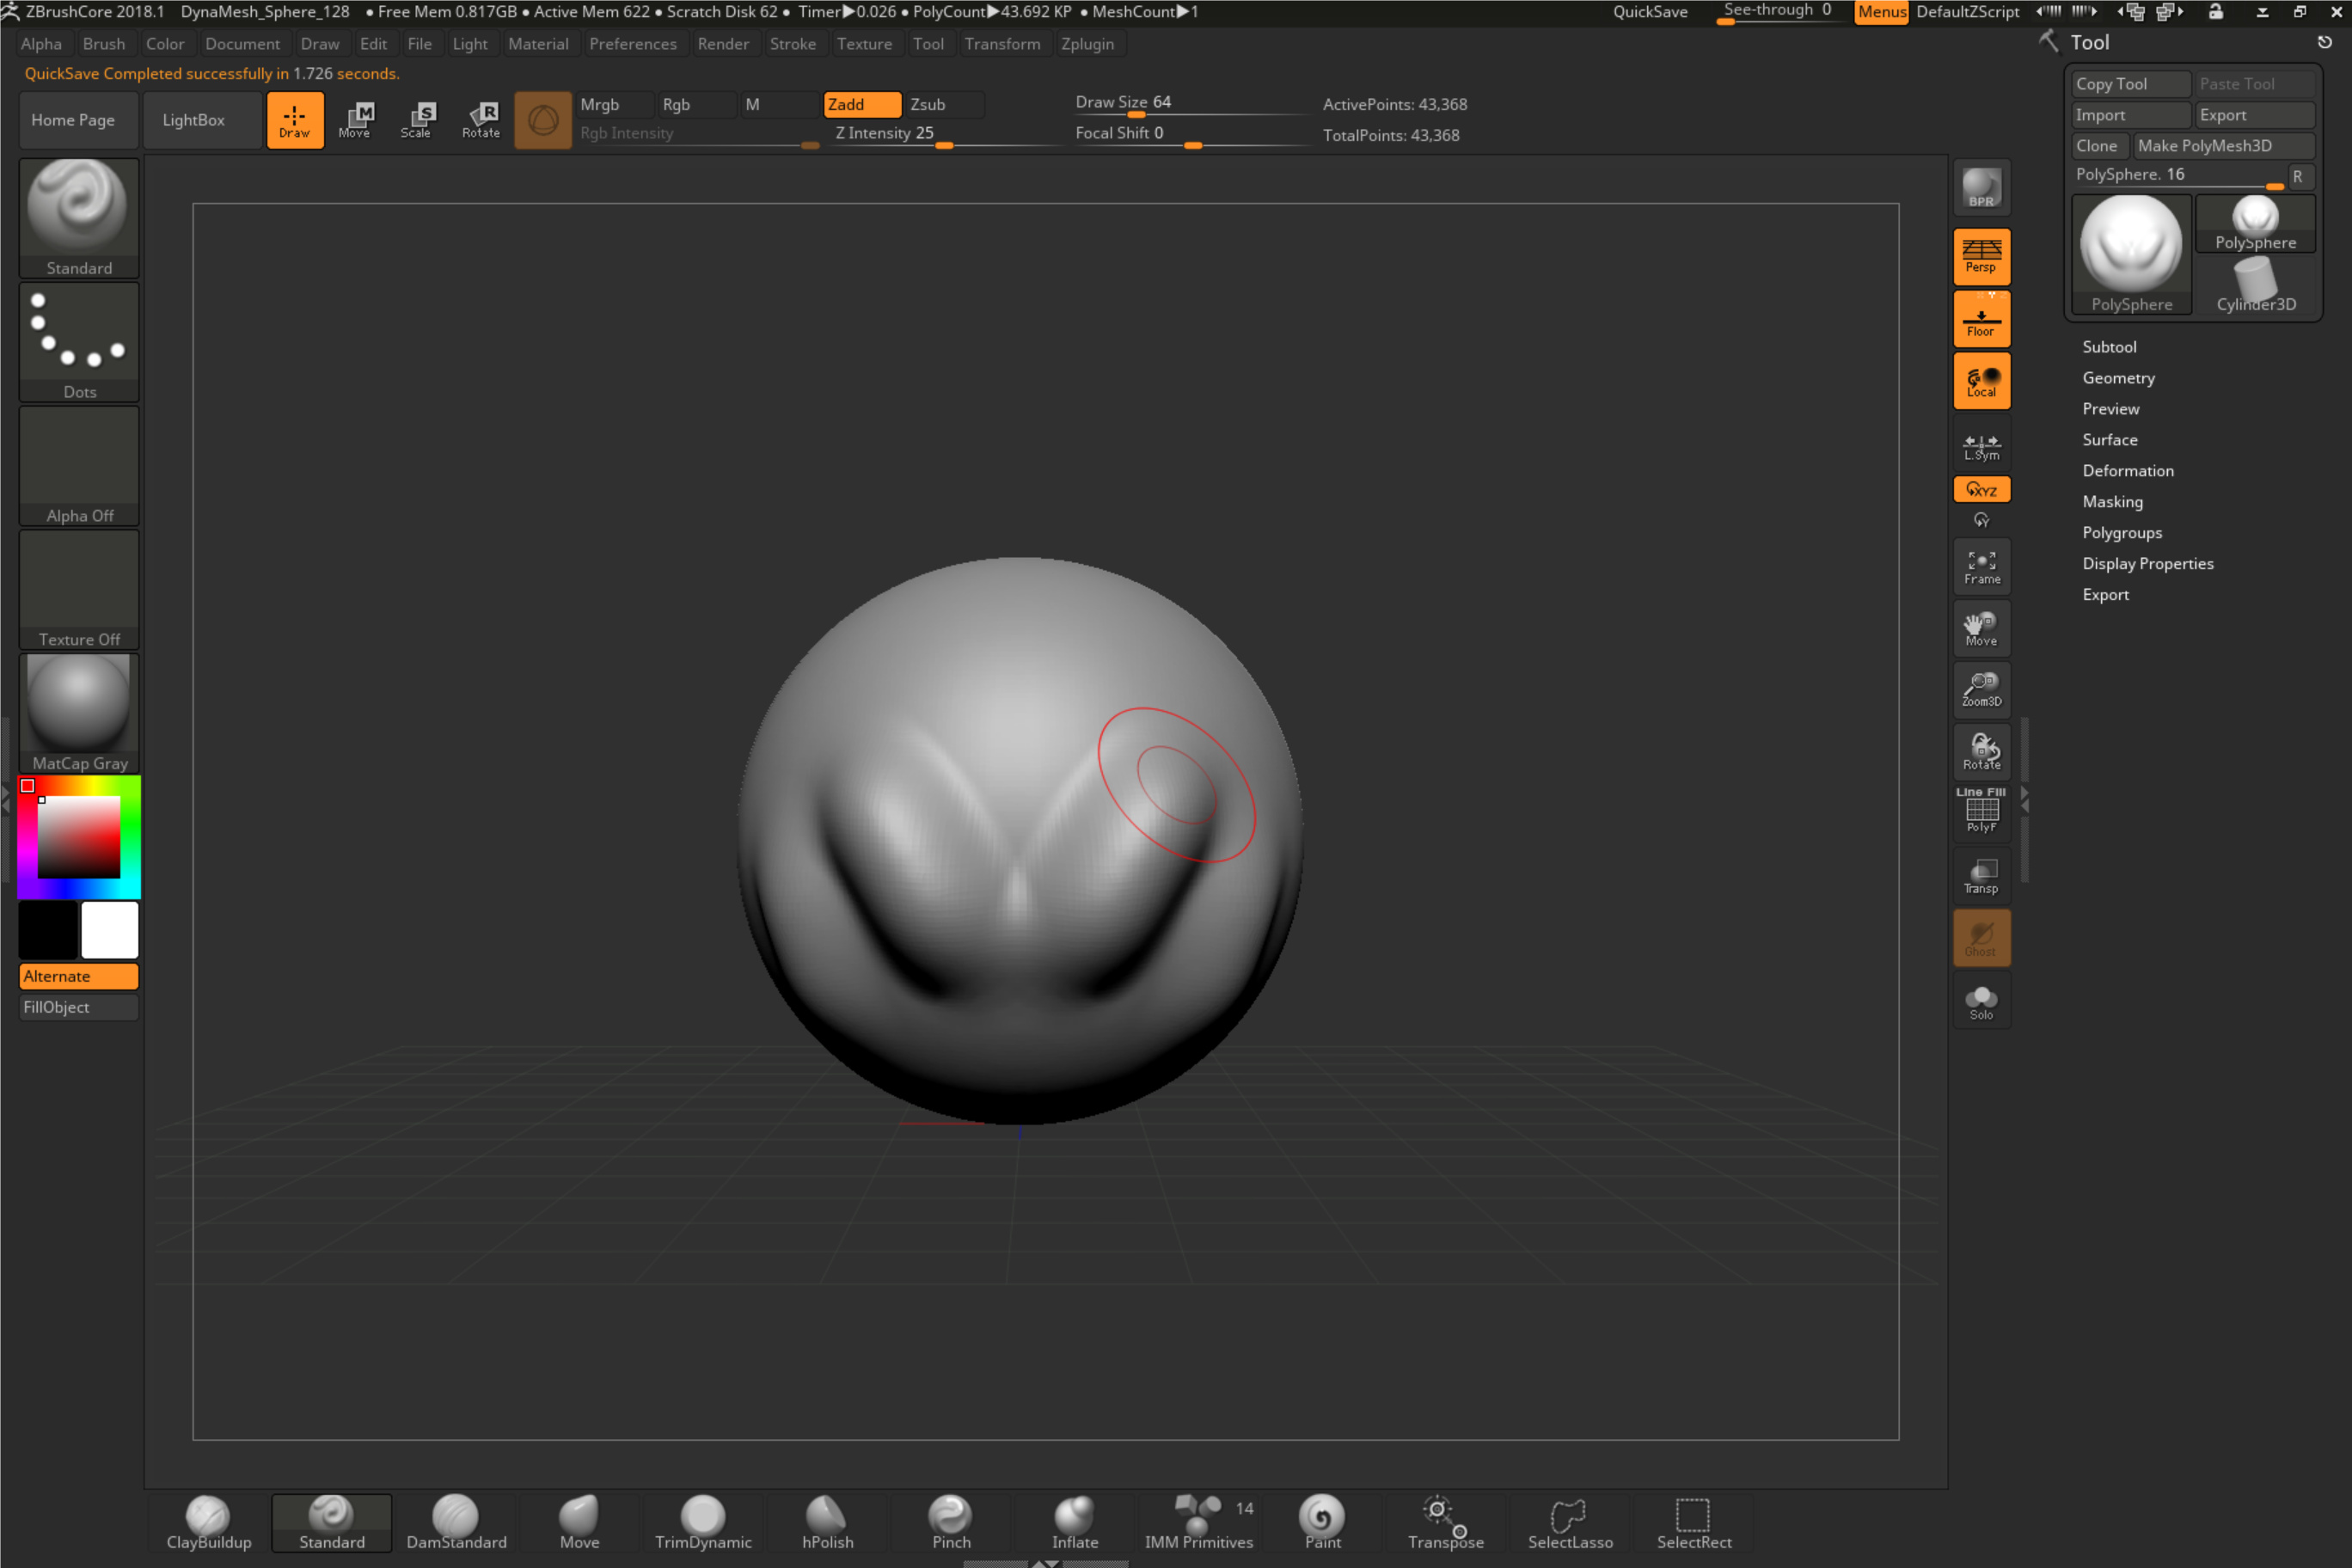Click the Copy Tool button
The width and height of the screenshot is (2352, 1568).
(x=2130, y=84)
